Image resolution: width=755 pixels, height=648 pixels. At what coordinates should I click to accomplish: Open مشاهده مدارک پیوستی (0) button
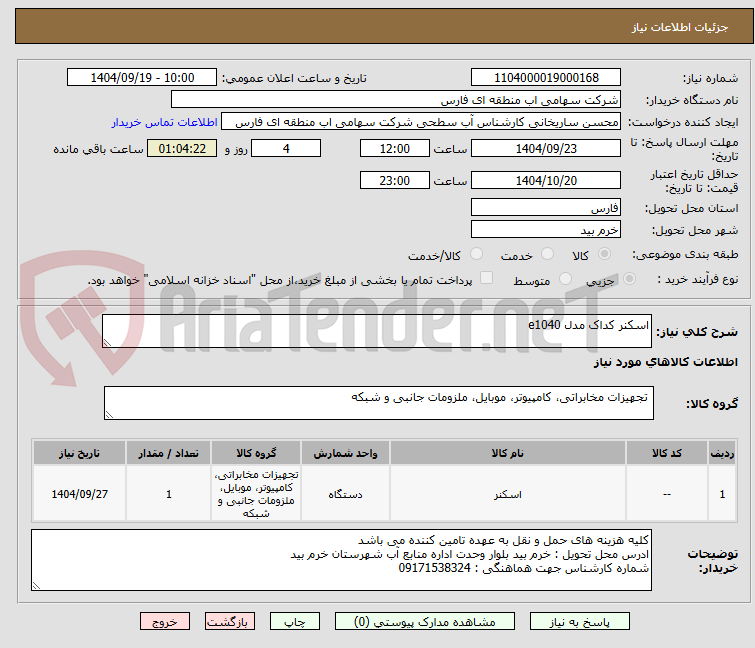coord(425,622)
